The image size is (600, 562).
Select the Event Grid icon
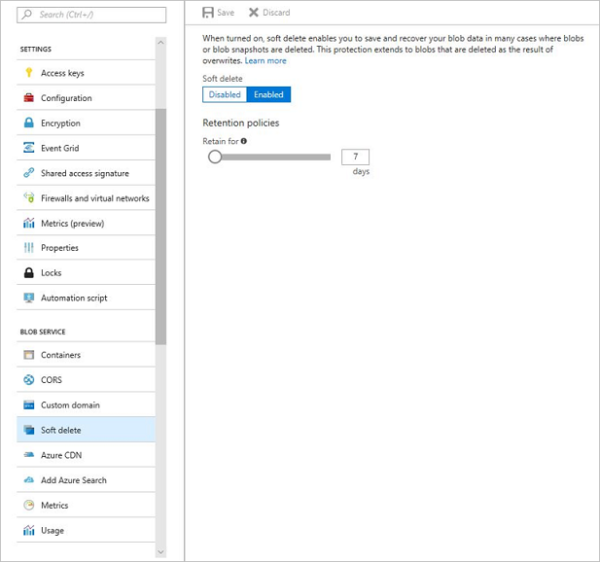click(x=29, y=148)
